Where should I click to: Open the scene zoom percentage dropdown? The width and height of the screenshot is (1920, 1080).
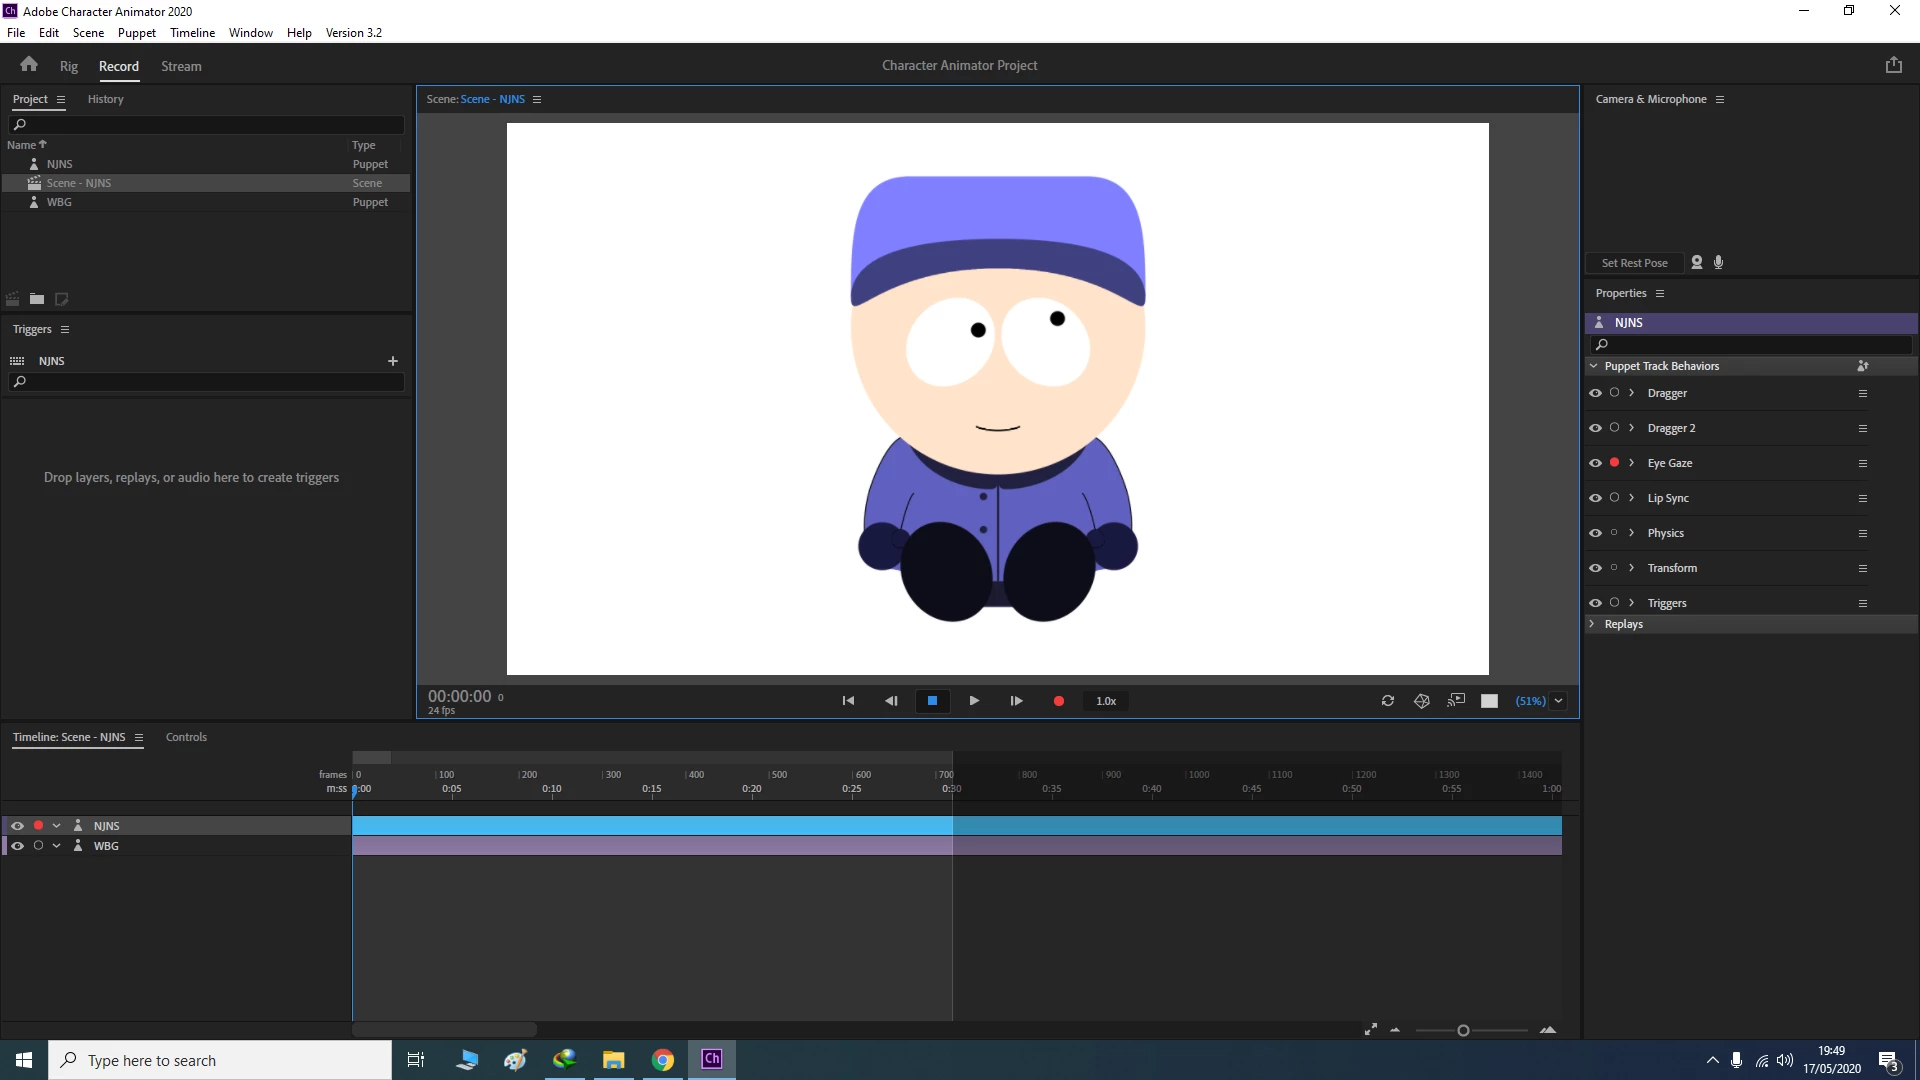coord(1559,701)
